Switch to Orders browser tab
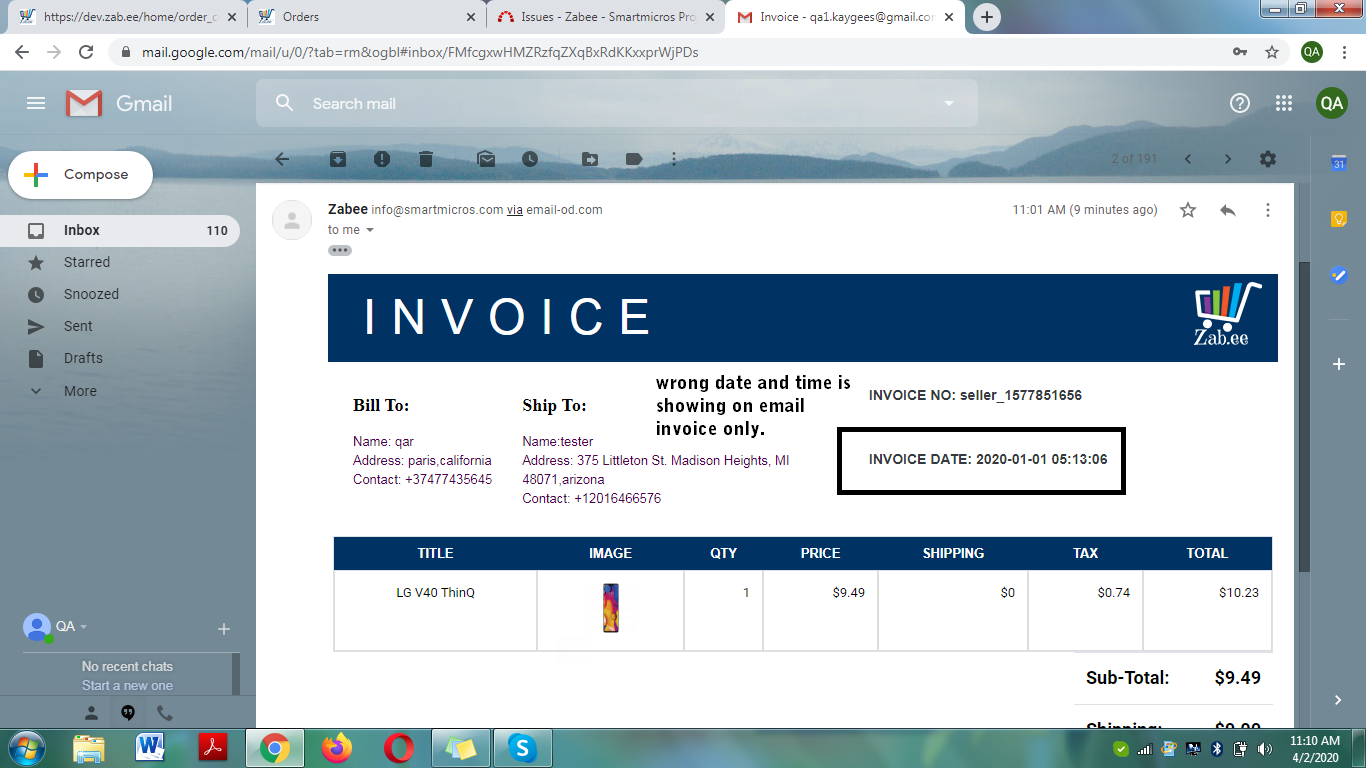The width and height of the screenshot is (1366, 768). [366, 17]
